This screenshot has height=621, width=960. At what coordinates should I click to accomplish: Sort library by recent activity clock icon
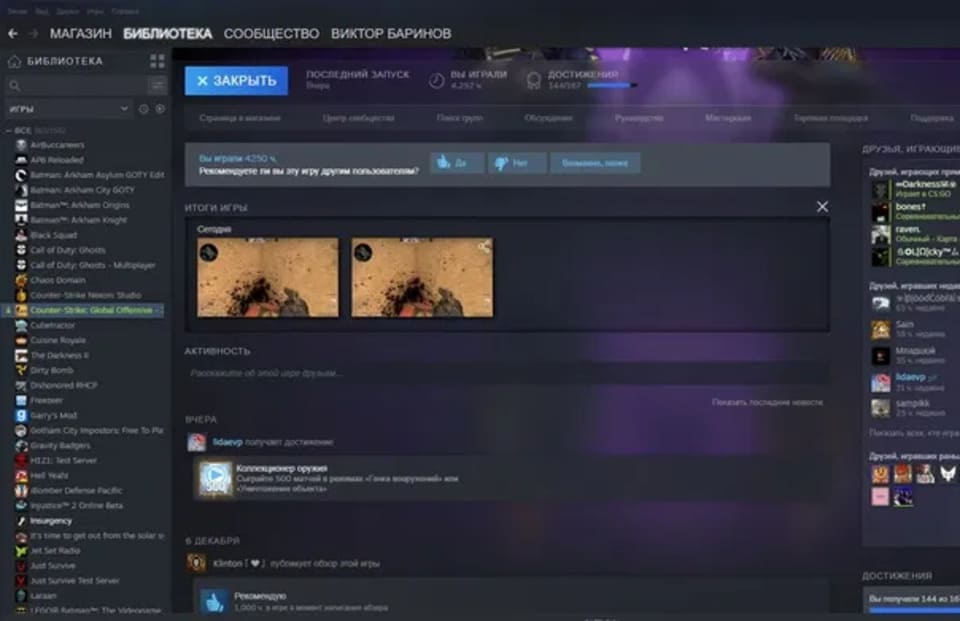coord(144,109)
